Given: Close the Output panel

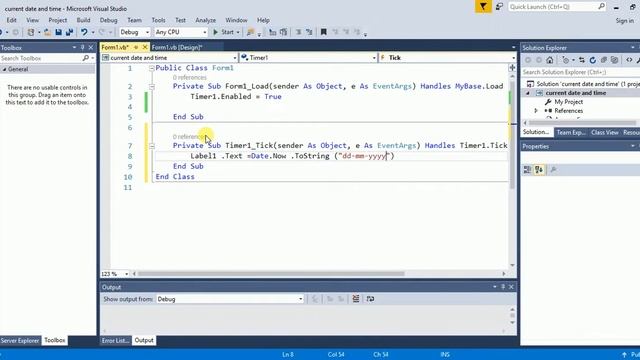Looking at the screenshot, I should pyautogui.click(x=511, y=287).
